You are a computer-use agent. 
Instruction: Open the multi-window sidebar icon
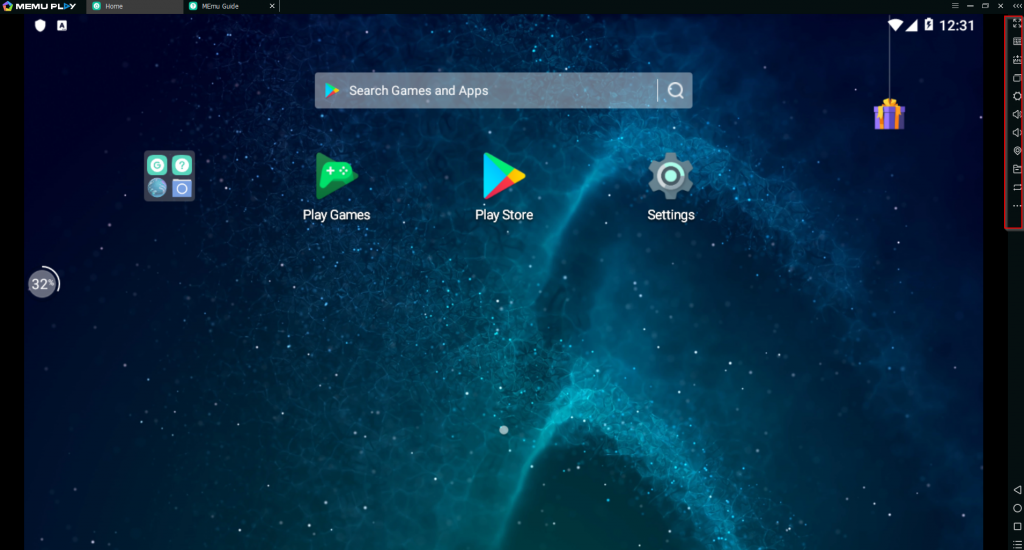tap(1017, 78)
